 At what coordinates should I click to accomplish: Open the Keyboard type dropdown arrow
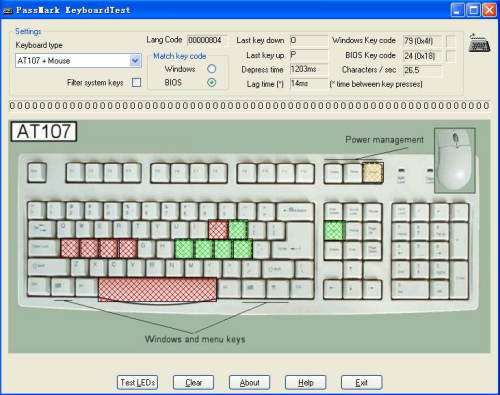(135, 61)
